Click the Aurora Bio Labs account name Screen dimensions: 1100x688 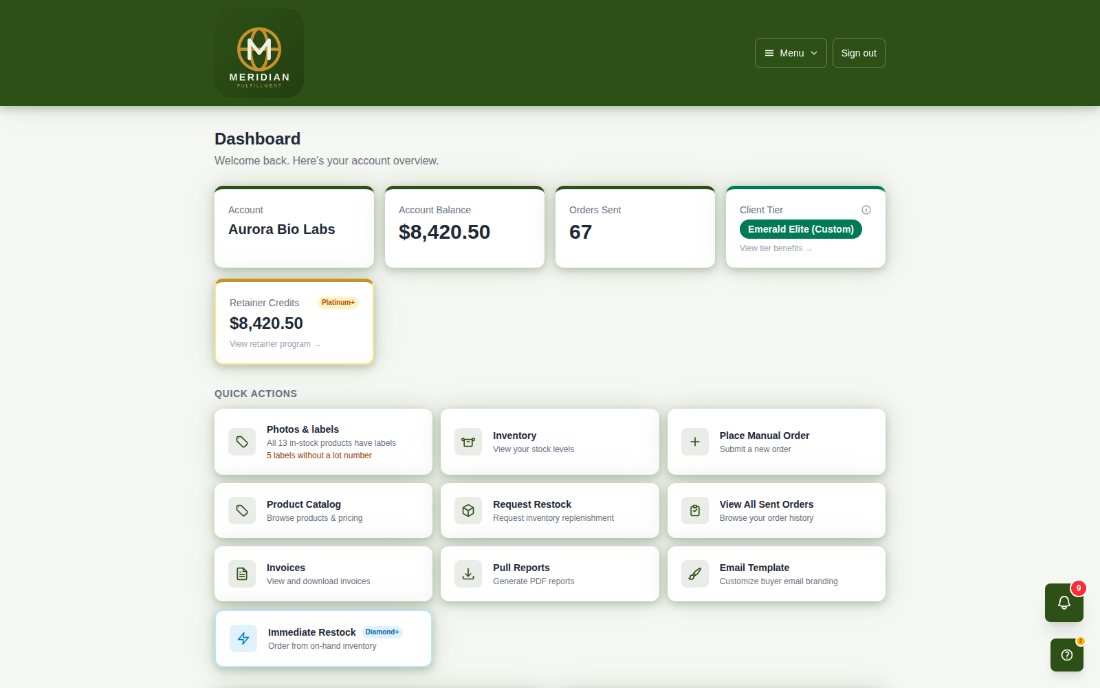point(281,229)
